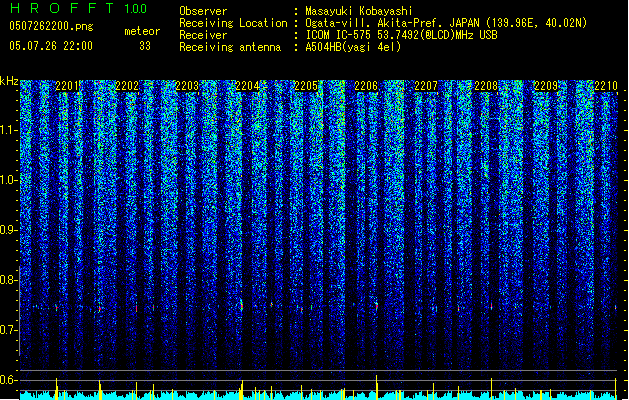Image resolution: width=629 pixels, height=400 pixels.
Task: Click the date stamp 05.07.26 22:00
Action: (51, 46)
